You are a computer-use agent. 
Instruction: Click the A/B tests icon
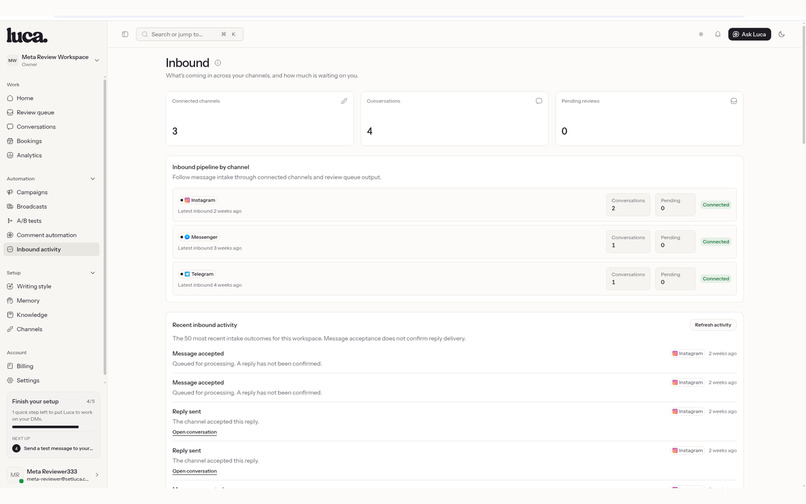[x=10, y=221]
